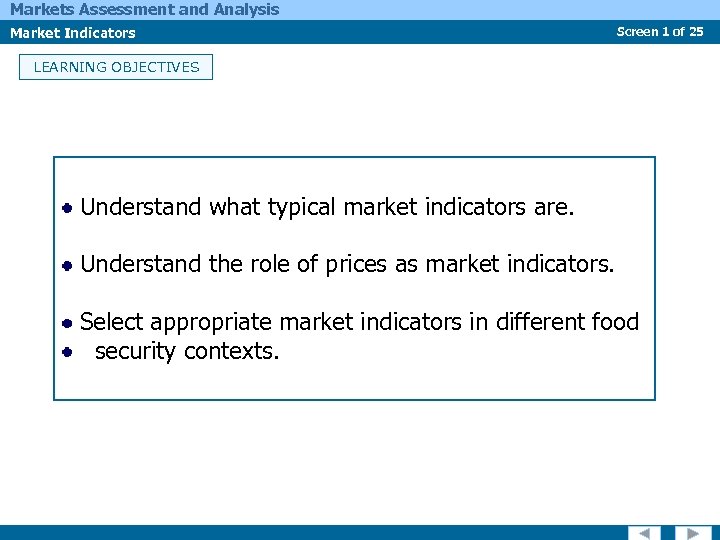Click the word 'Screen' in the page counter
Viewport: 720px width, 540px height.
pos(637,32)
